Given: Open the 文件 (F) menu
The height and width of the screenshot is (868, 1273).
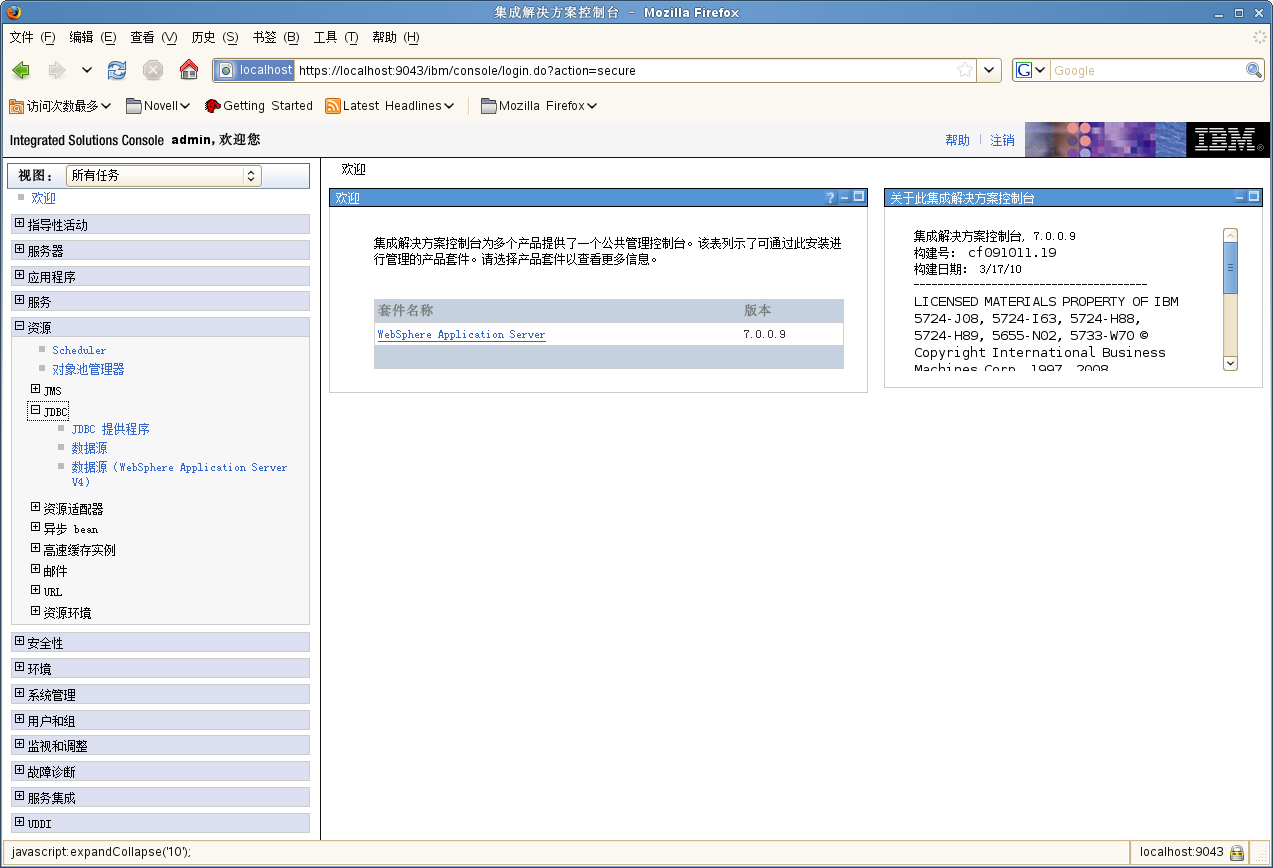Looking at the screenshot, I should click(32, 37).
